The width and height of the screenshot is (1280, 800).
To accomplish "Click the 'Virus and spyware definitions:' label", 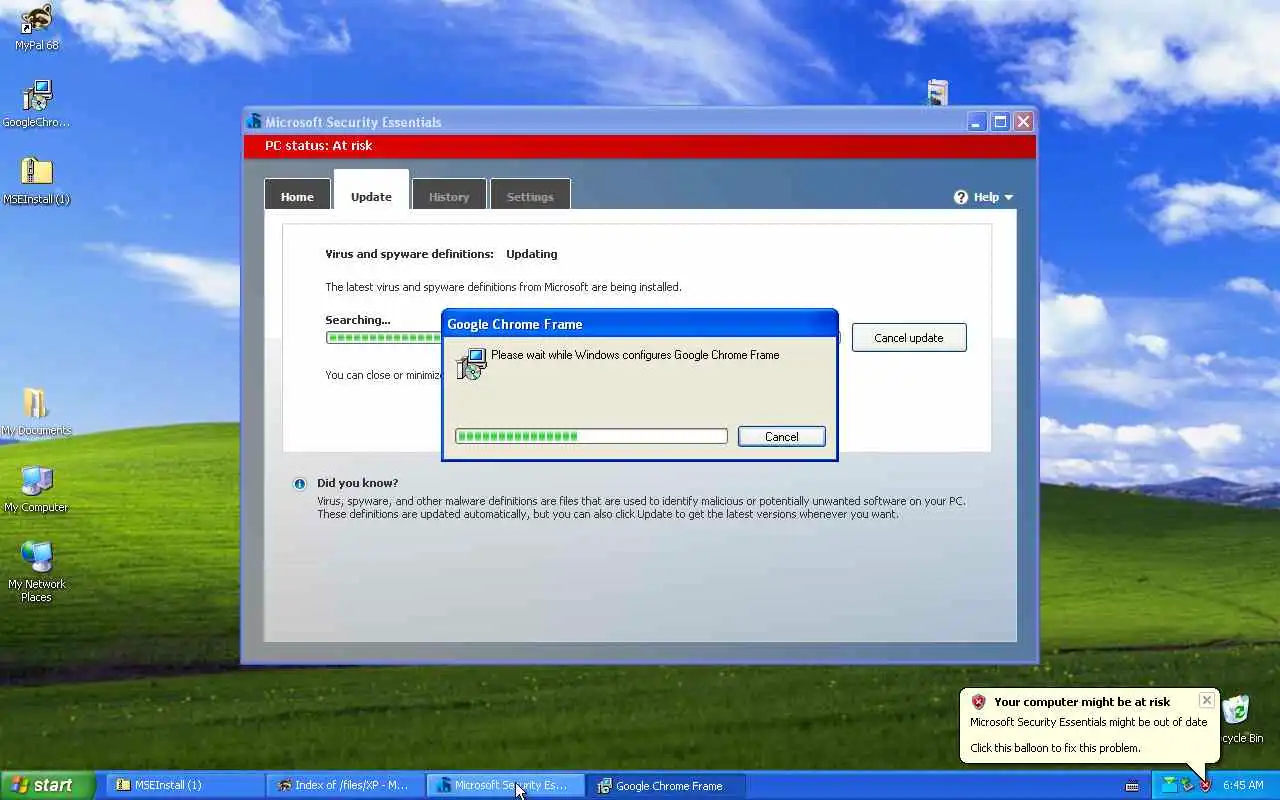I will point(409,254).
